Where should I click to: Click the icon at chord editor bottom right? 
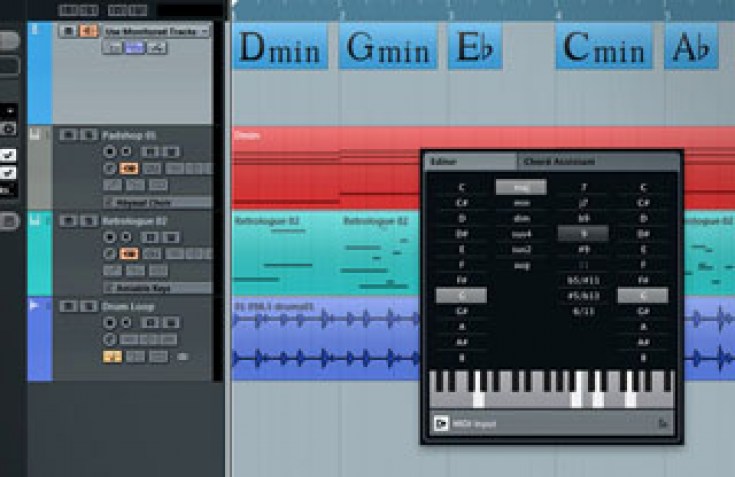(663, 424)
